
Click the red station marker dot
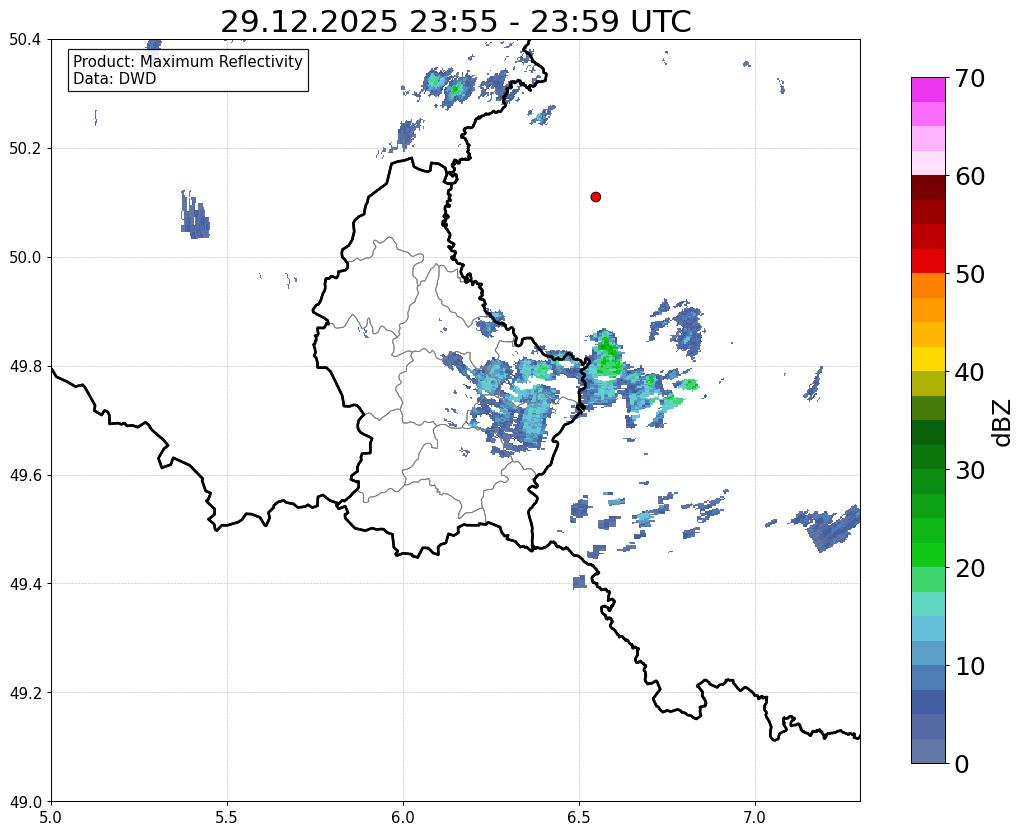tap(595, 197)
